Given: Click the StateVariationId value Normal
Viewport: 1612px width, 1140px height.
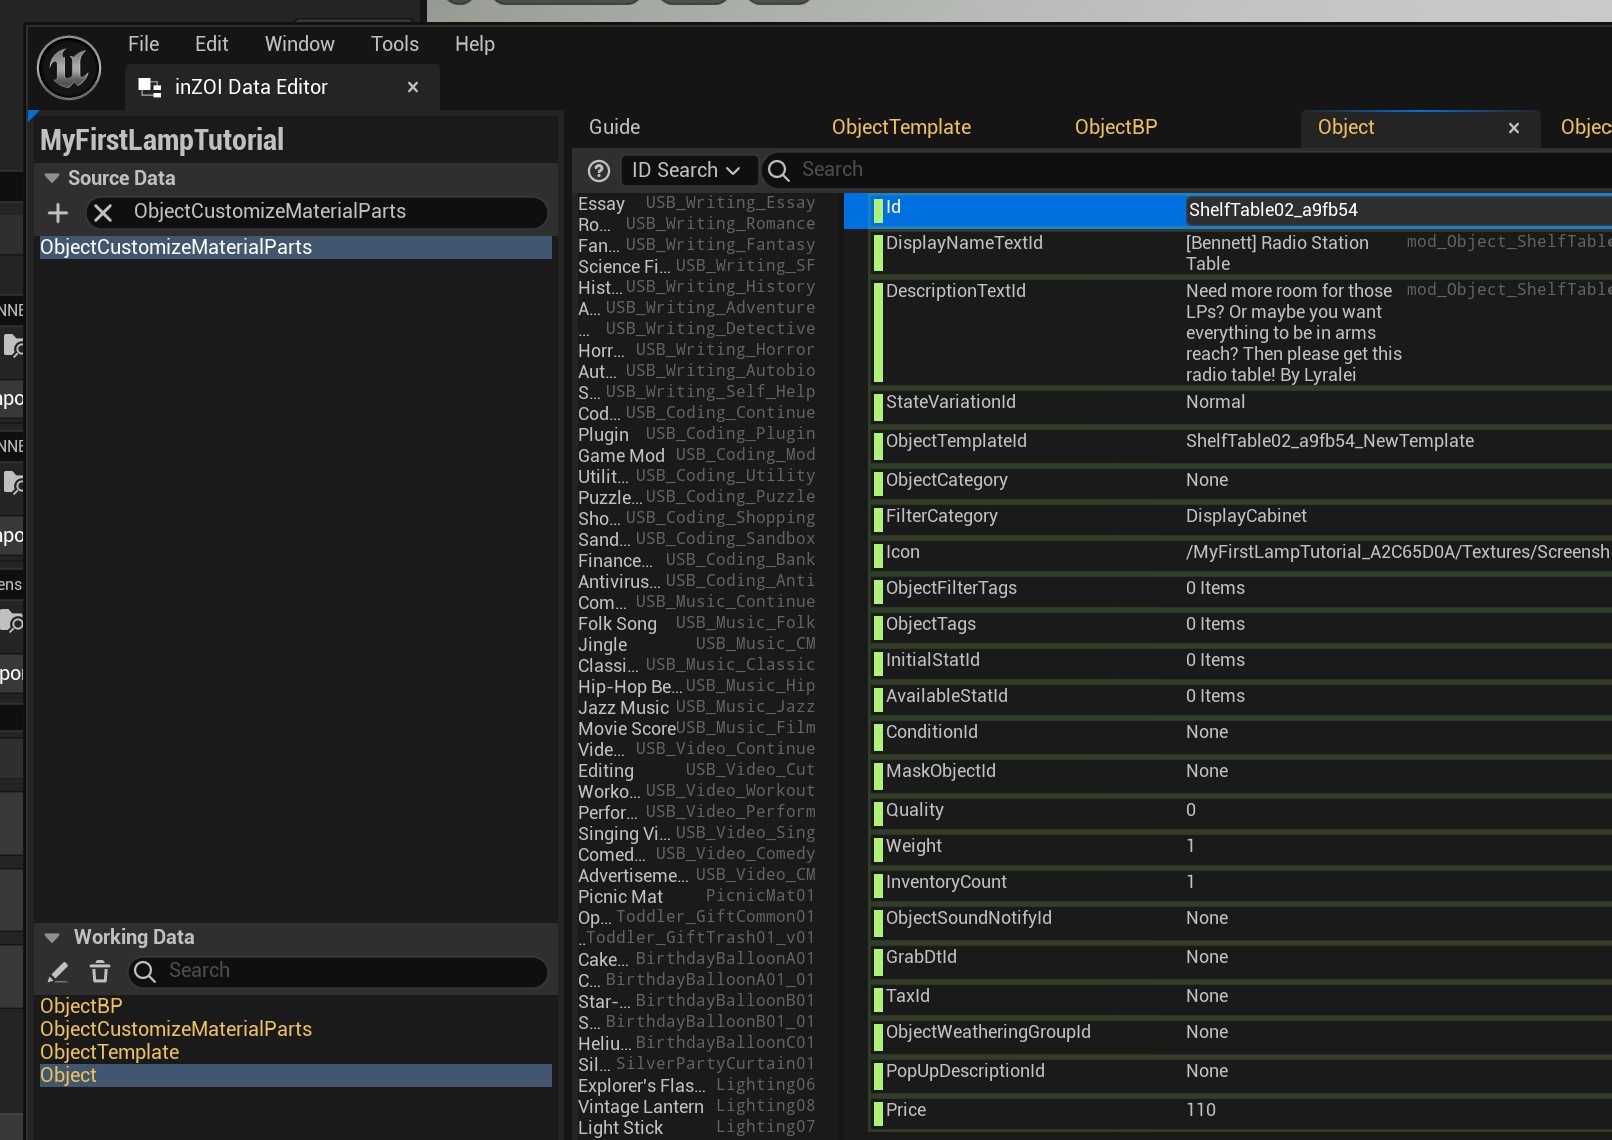Looking at the screenshot, I should pos(1215,402).
